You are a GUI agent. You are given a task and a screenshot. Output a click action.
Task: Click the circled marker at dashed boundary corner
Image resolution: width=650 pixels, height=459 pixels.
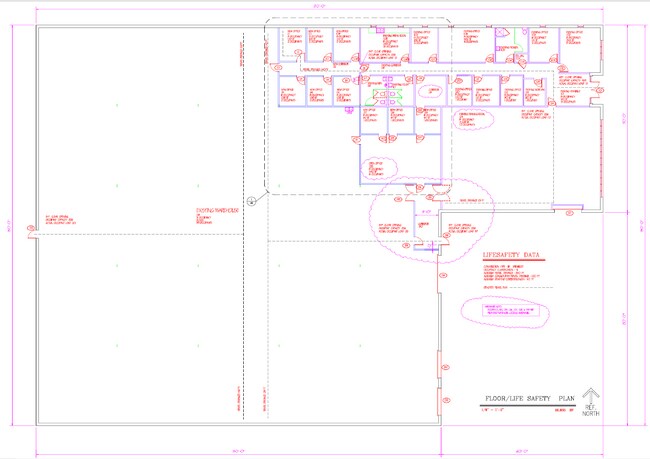251,201
